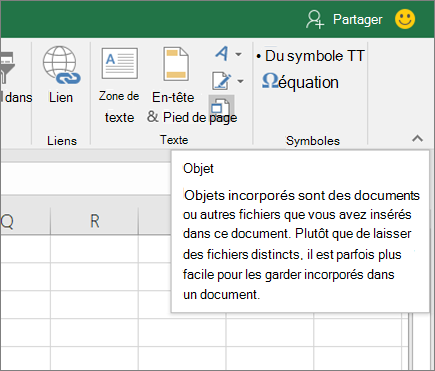The image size is (435, 371).
Task: Insert a Zone de texte text box
Action: pyautogui.click(x=119, y=85)
